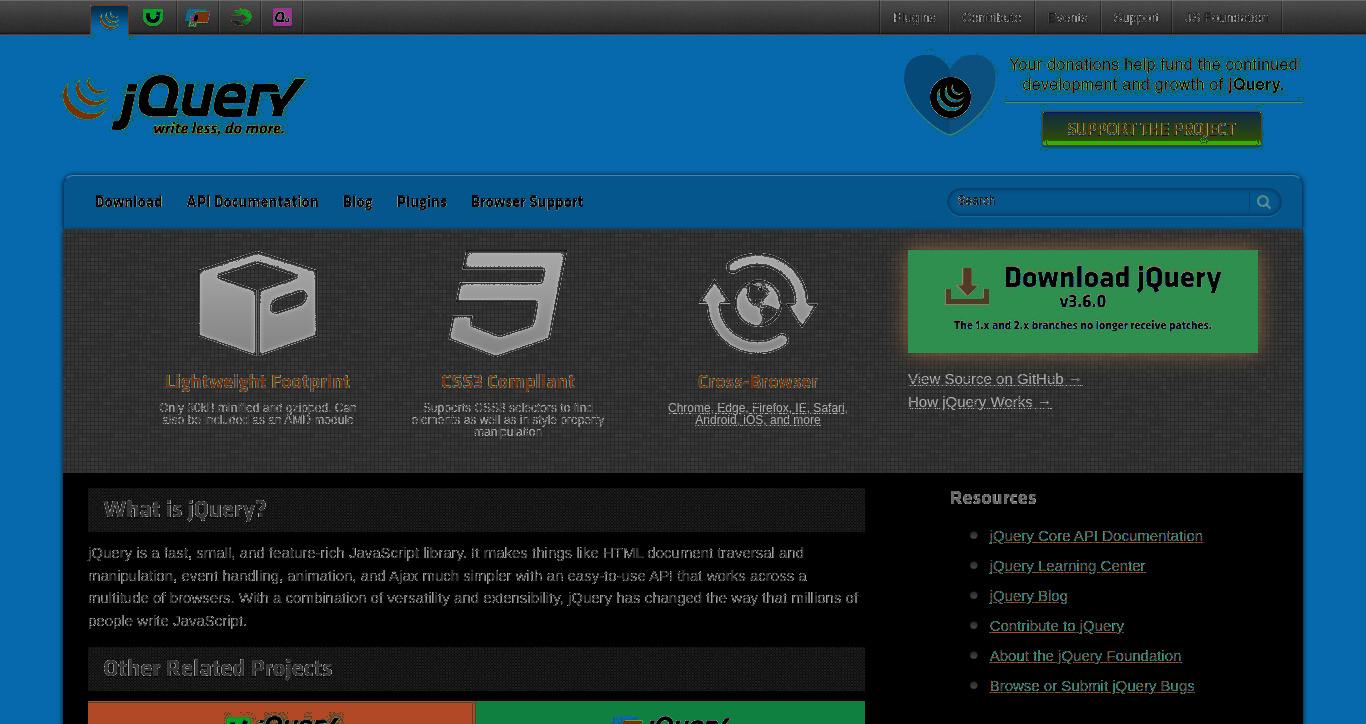Go to Blog in the main navigation
The width and height of the screenshot is (1366, 724).
(x=357, y=202)
